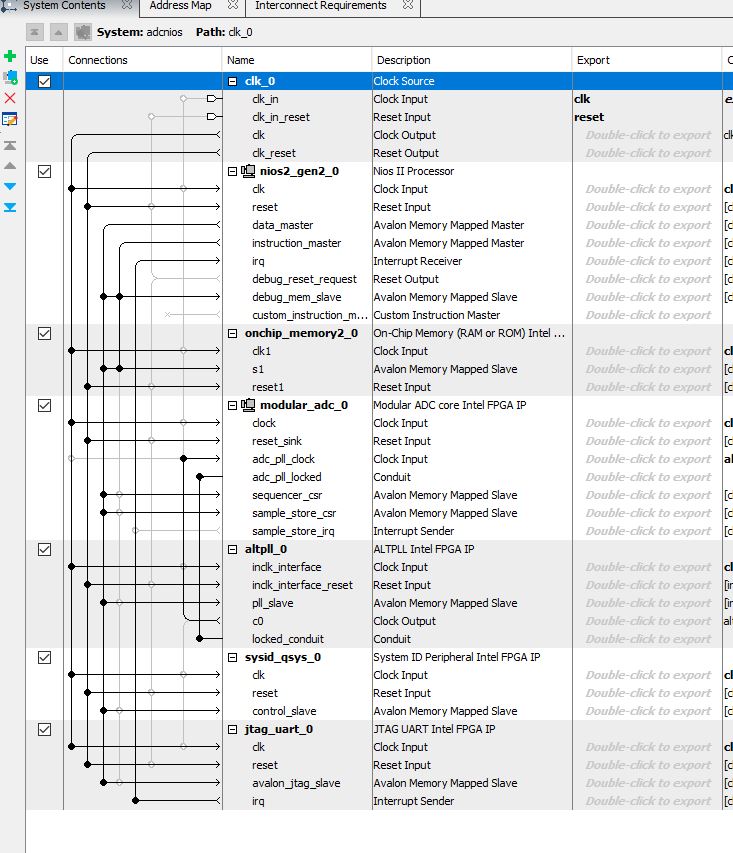The height and width of the screenshot is (853, 733).
Task: Close the Address Map tab
Action: (x=233, y=5)
